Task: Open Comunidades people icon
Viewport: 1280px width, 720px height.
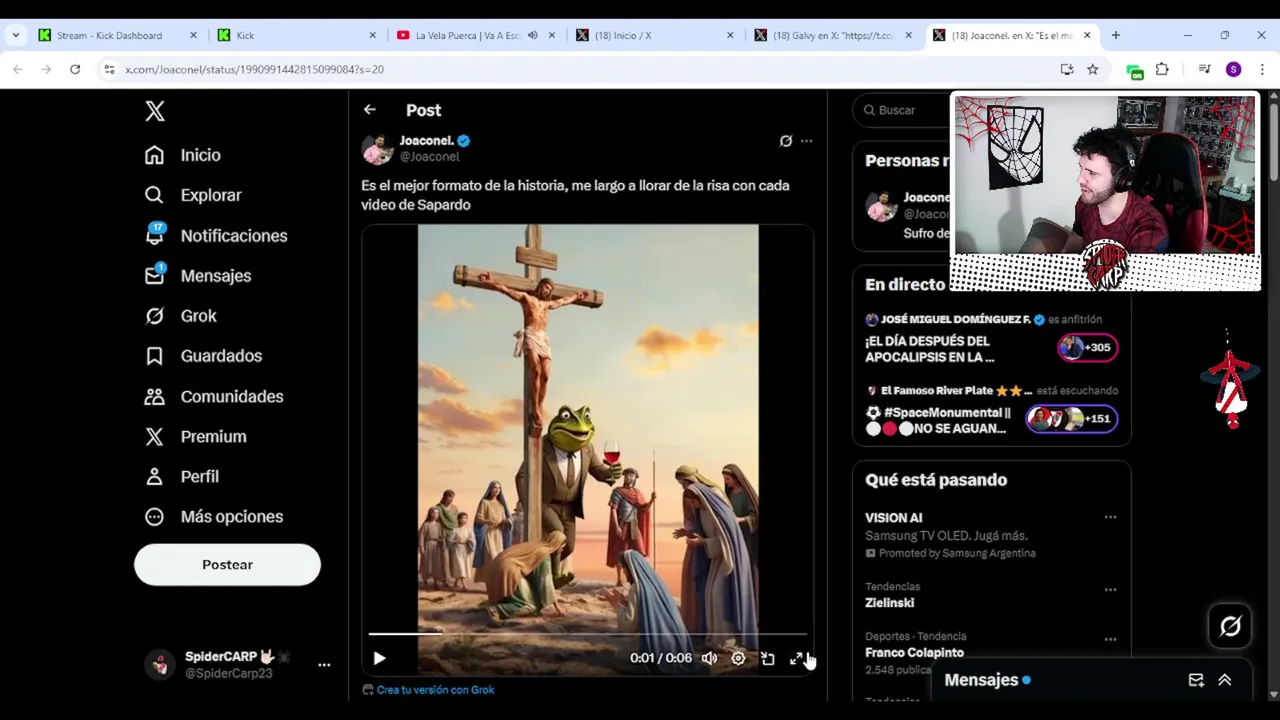Action: pyautogui.click(x=154, y=396)
